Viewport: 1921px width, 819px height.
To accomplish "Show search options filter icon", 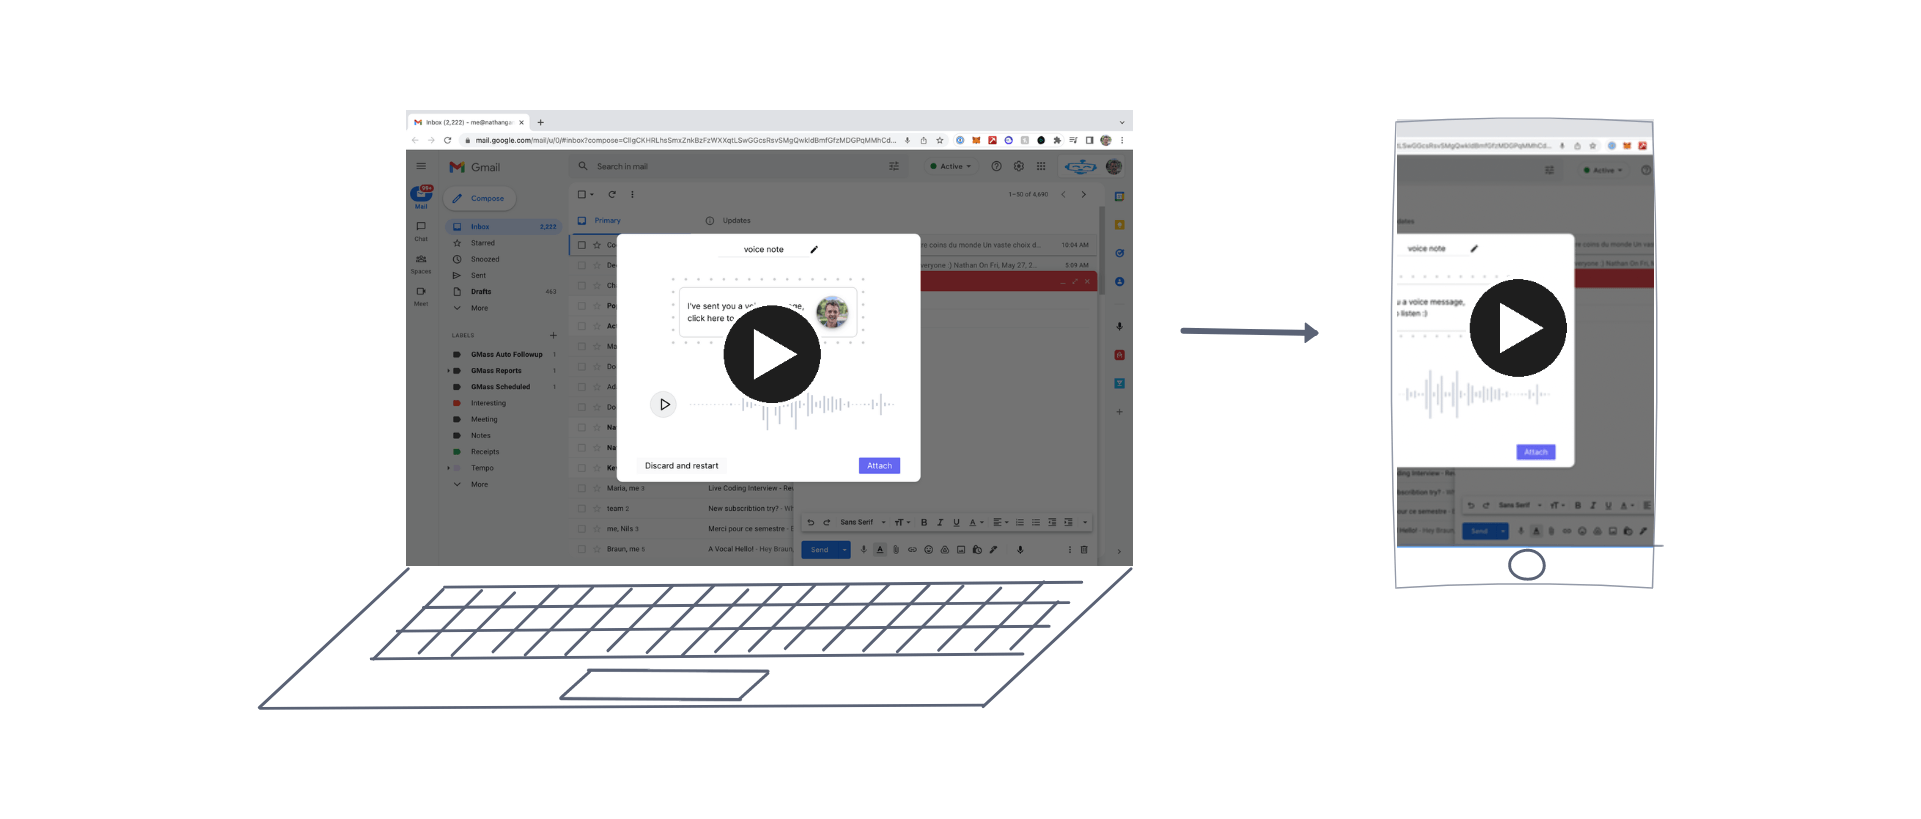I will [894, 166].
